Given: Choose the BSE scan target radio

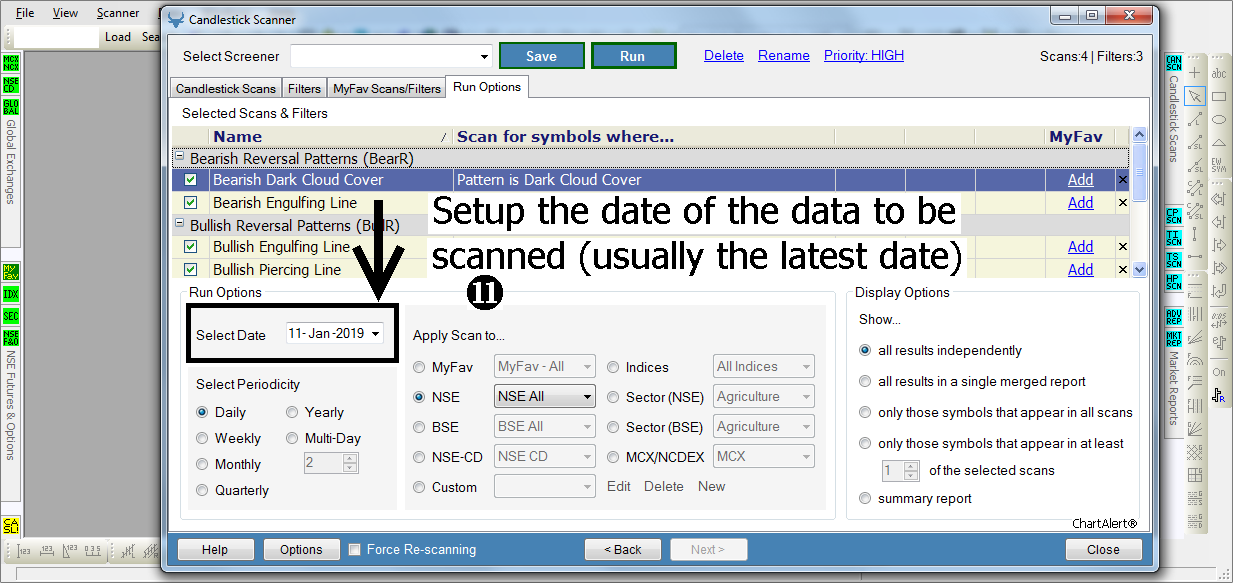Looking at the screenshot, I should point(419,427).
